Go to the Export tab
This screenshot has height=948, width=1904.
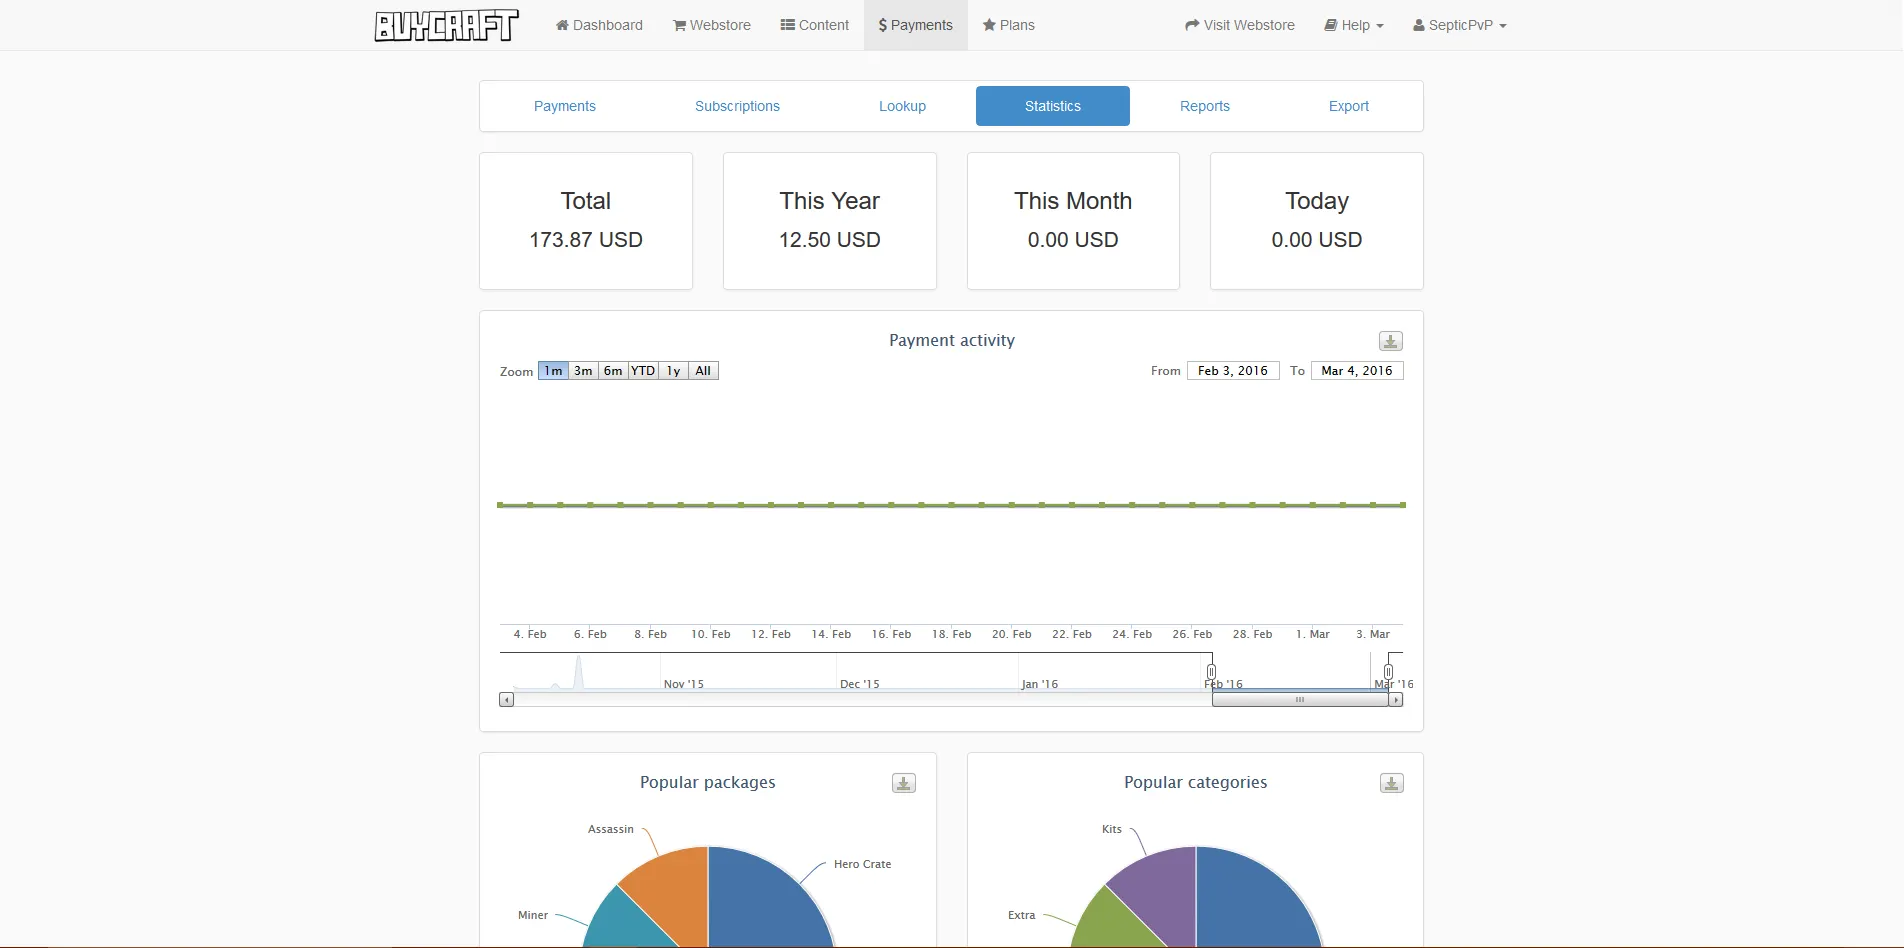click(x=1349, y=106)
